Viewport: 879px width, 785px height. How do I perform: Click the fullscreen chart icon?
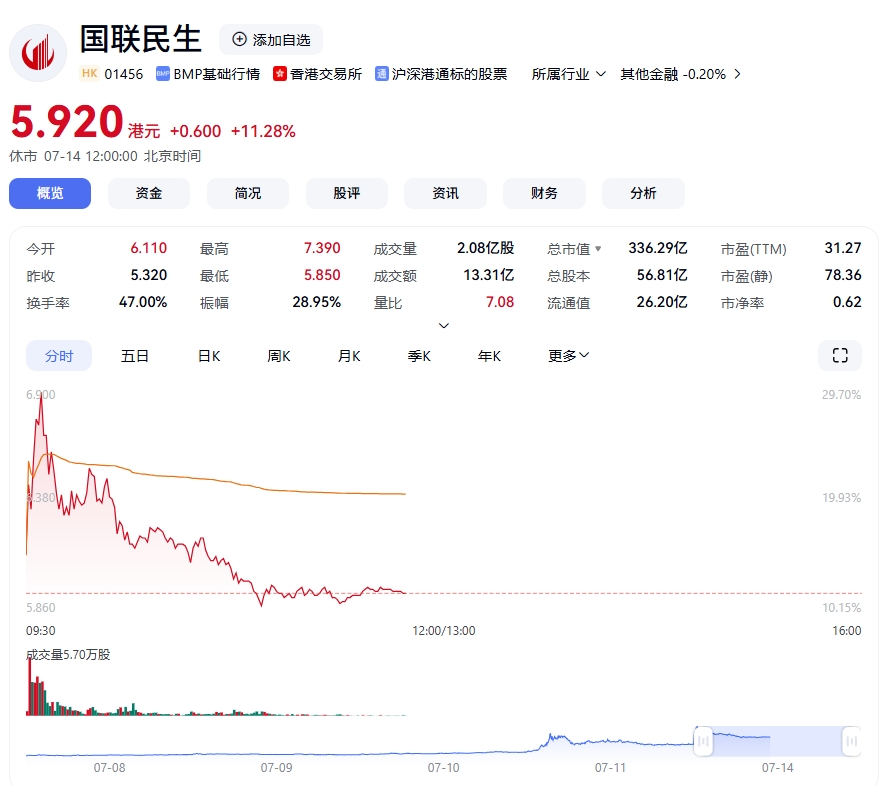click(839, 355)
